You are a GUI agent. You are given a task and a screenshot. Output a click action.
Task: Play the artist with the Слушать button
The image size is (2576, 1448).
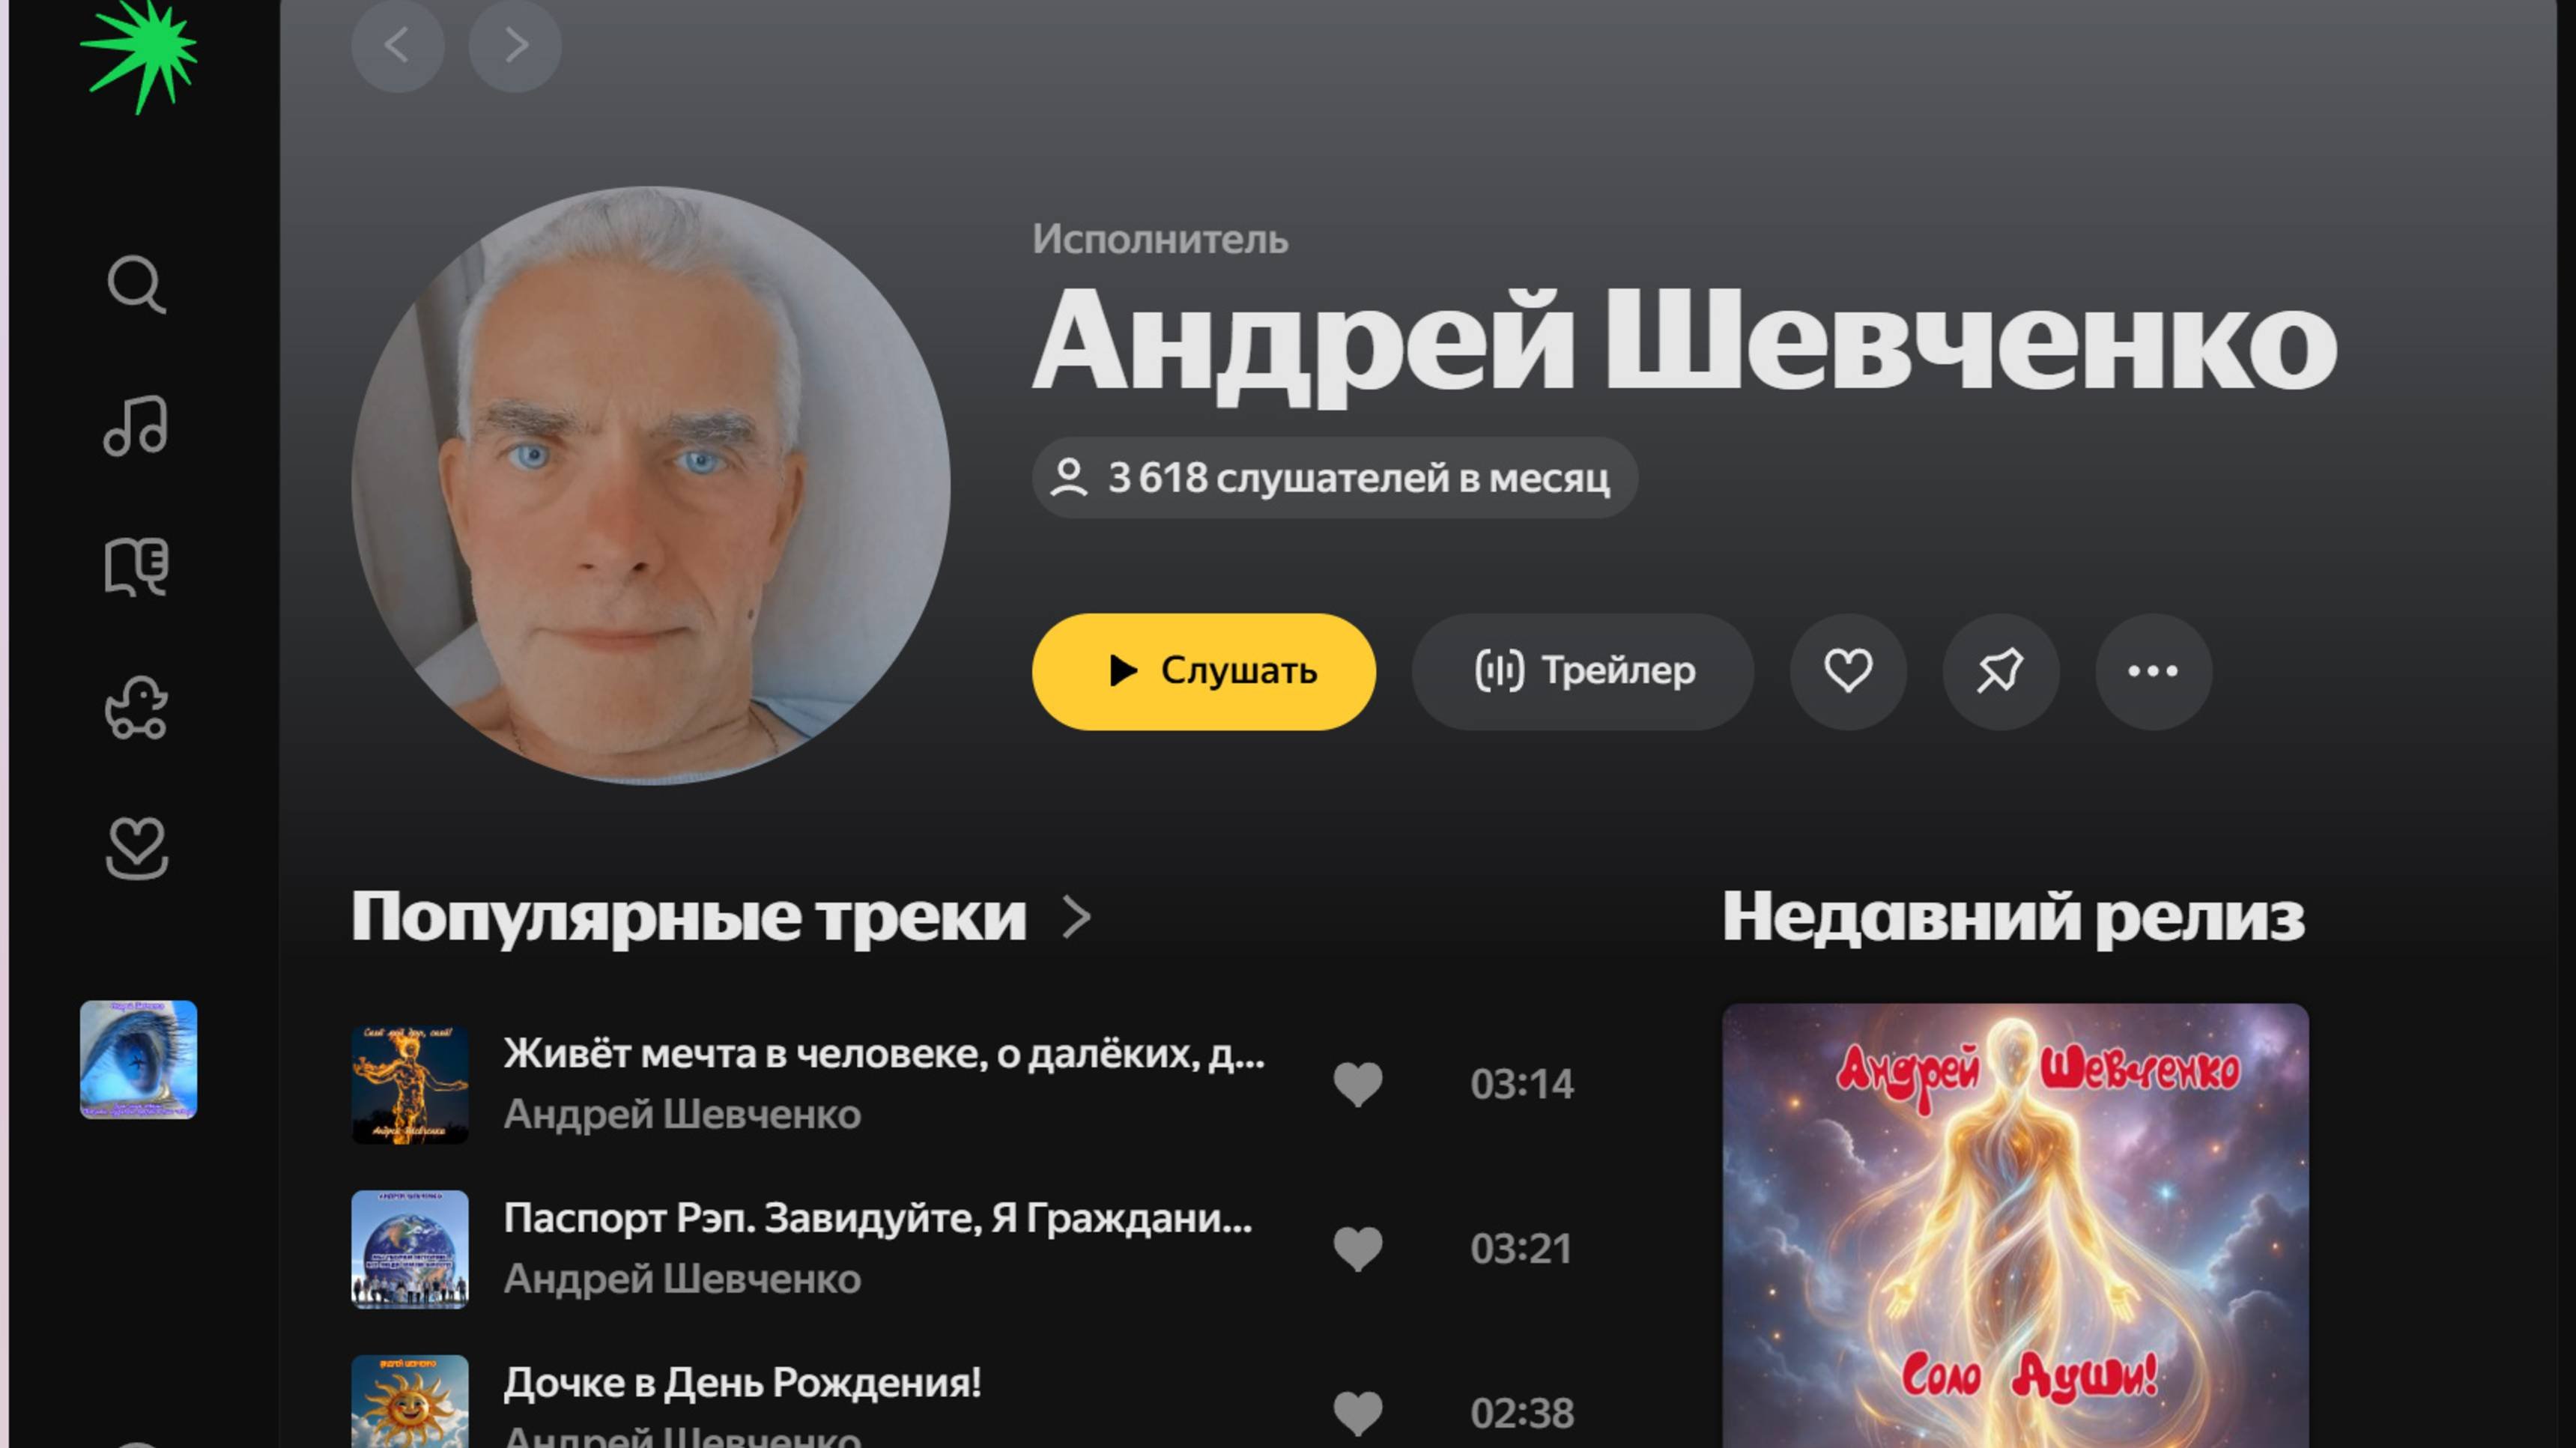1204,671
